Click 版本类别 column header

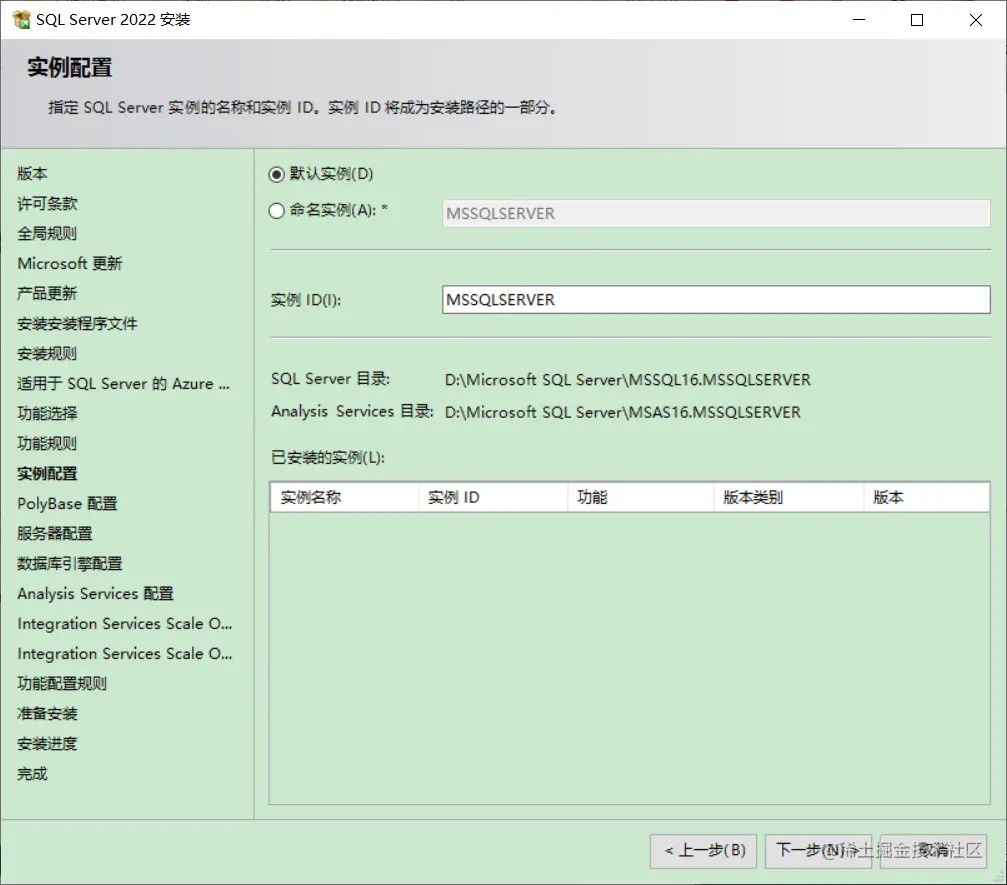(x=789, y=497)
